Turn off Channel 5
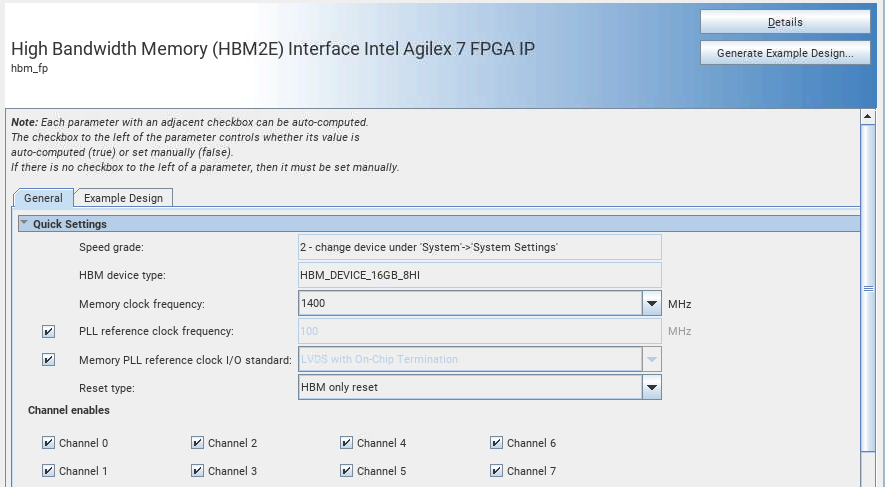Screen dimensions: 885x487 (346, 471)
